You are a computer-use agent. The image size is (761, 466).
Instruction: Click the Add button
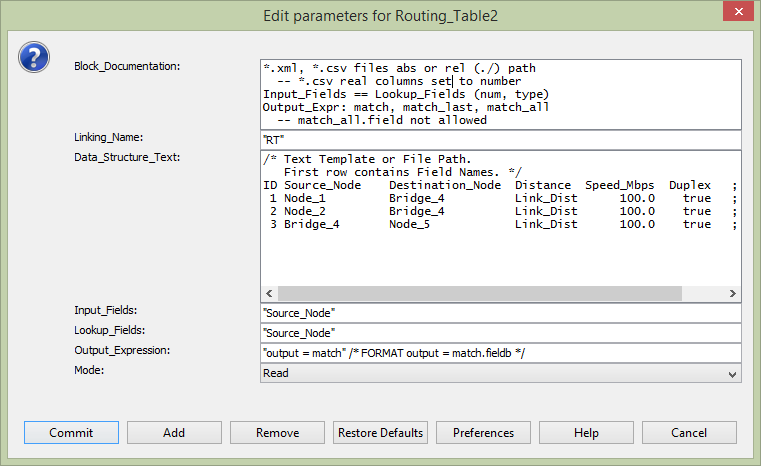pos(174,433)
